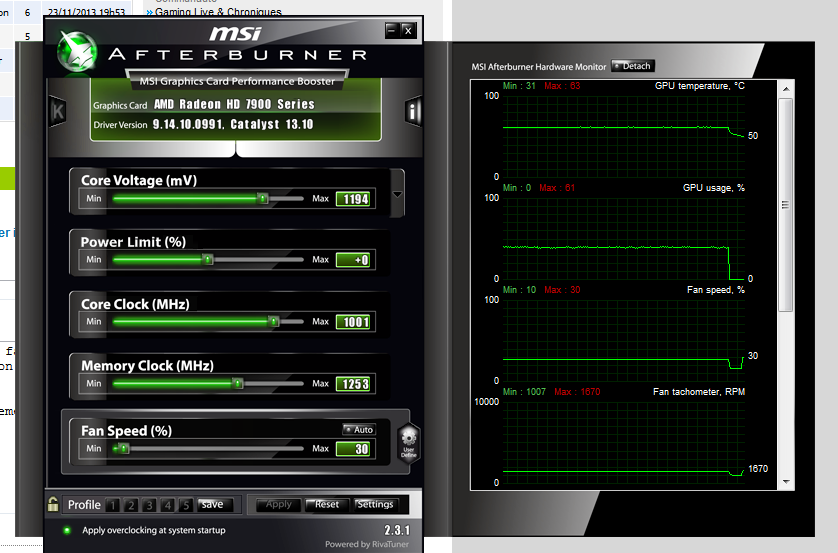Select profile slot 5
Image resolution: width=838 pixels, height=553 pixels.
(185, 505)
